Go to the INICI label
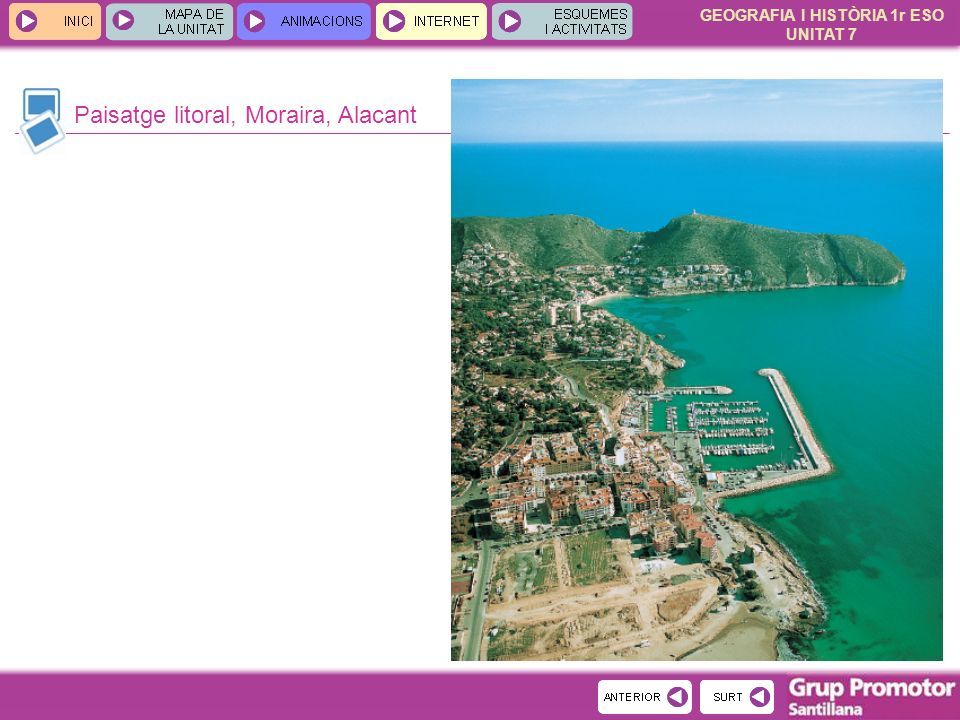 pyautogui.click(x=78, y=21)
